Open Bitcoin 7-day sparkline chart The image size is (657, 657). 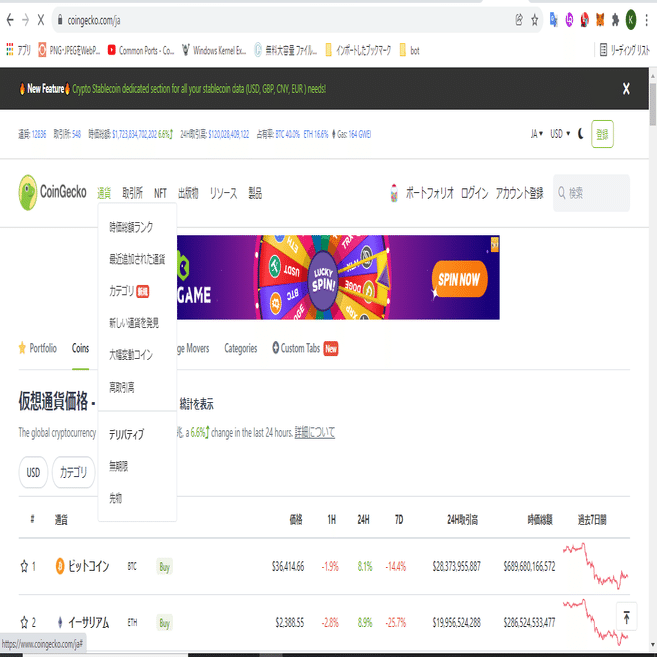(x=595, y=566)
